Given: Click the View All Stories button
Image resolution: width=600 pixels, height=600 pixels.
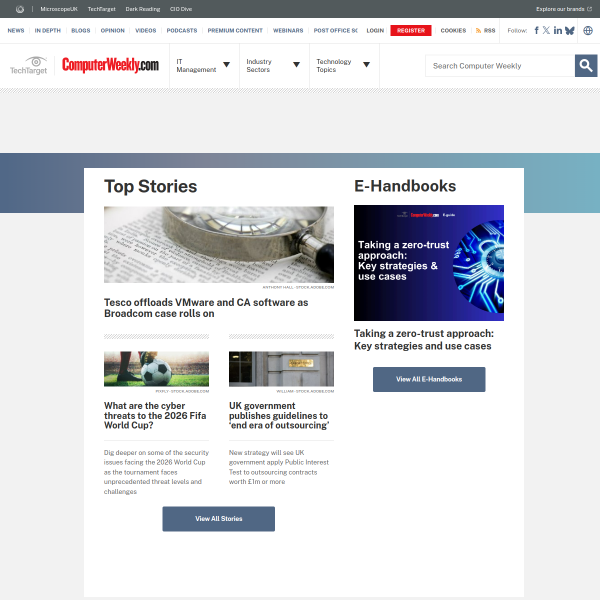Looking at the screenshot, I should click(218, 519).
